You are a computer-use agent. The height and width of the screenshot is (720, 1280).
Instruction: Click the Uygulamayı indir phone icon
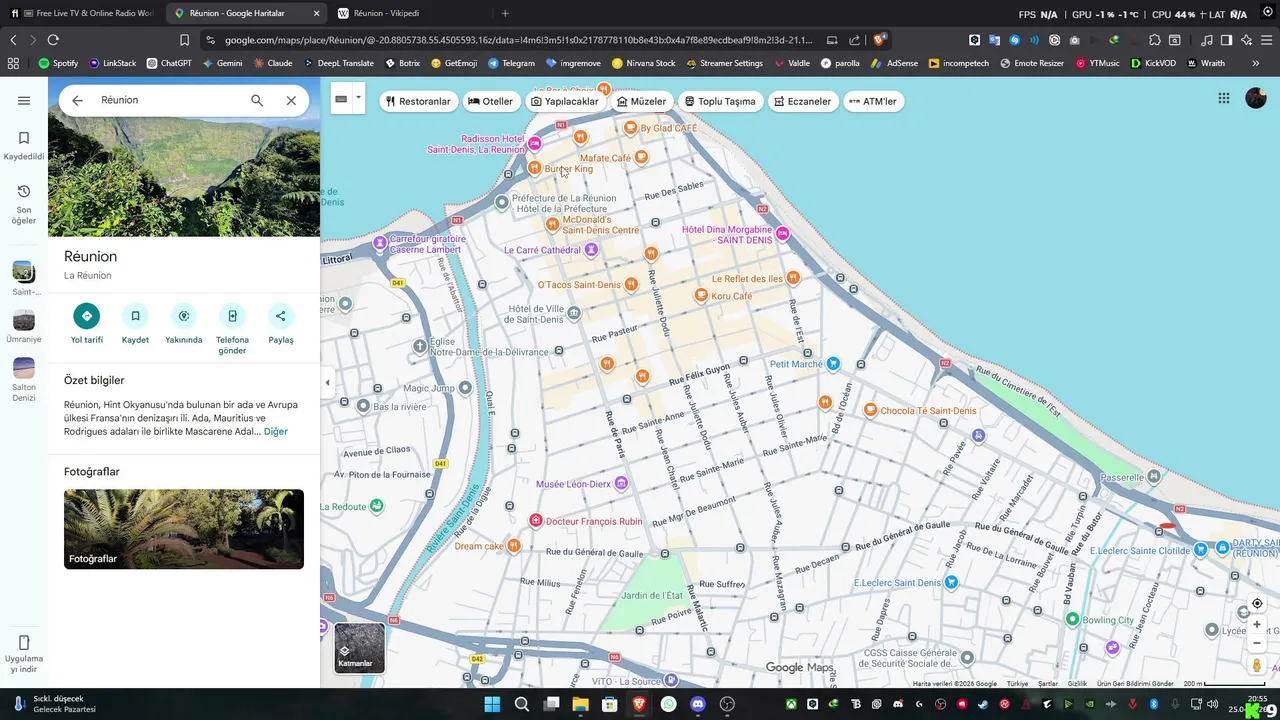24,642
